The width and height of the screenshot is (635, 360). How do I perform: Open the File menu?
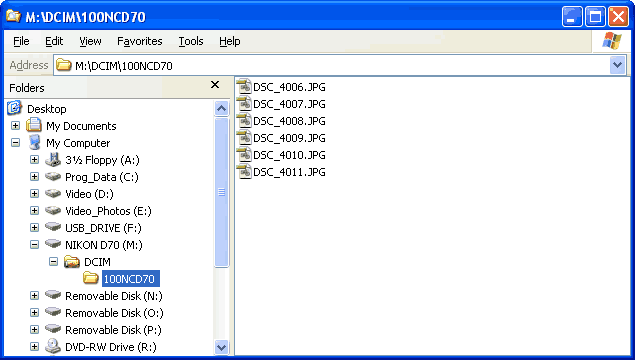(21, 41)
